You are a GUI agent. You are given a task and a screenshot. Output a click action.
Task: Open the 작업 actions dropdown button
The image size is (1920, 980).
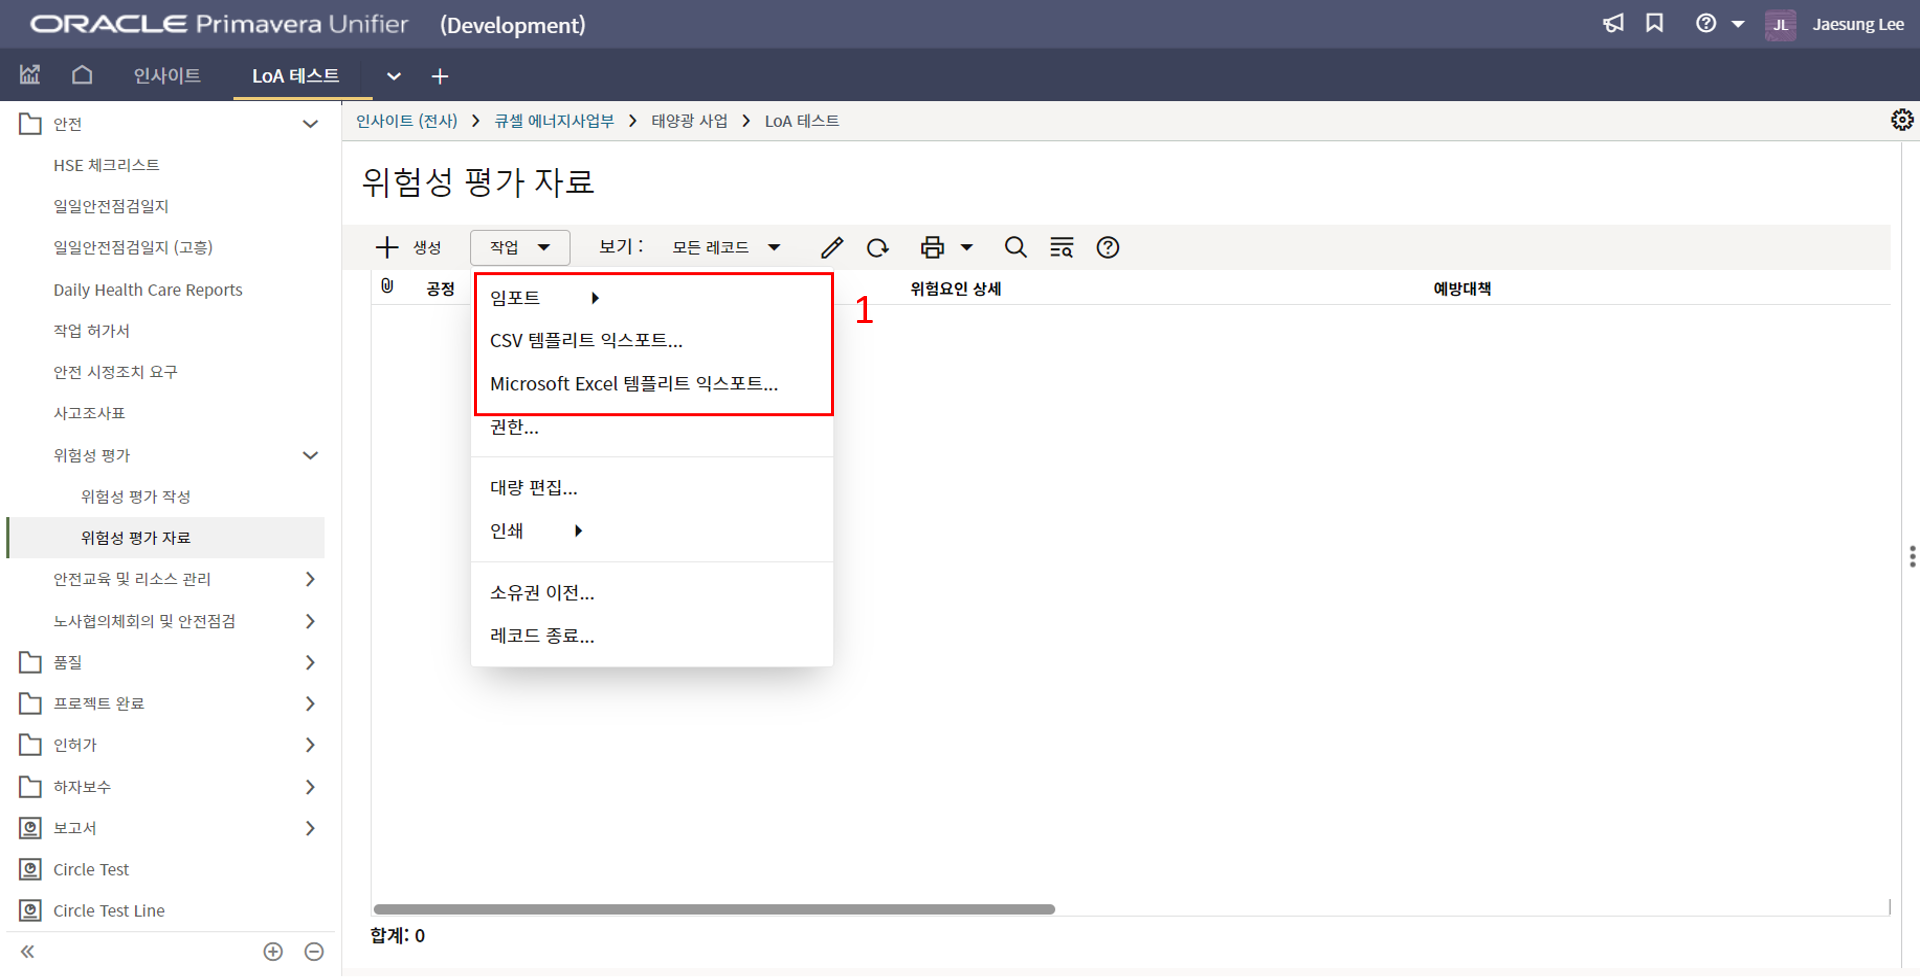[x=519, y=248]
